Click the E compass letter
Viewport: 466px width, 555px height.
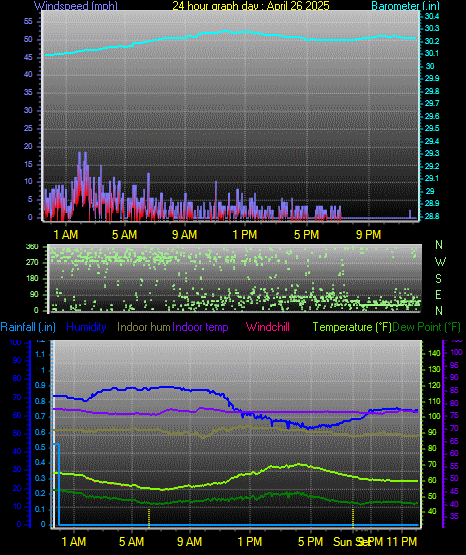pos(438,294)
